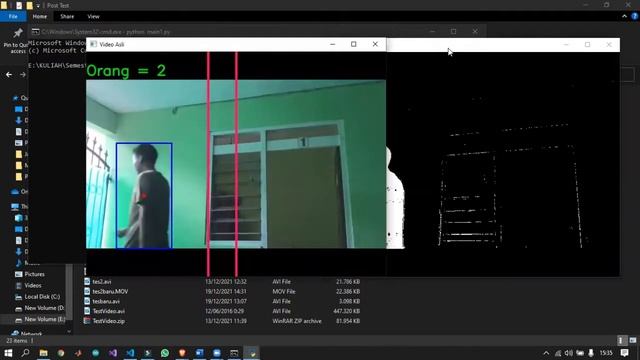This screenshot has height=360, width=640.
Task: Open the View ribbon tab
Action: point(93,16)
